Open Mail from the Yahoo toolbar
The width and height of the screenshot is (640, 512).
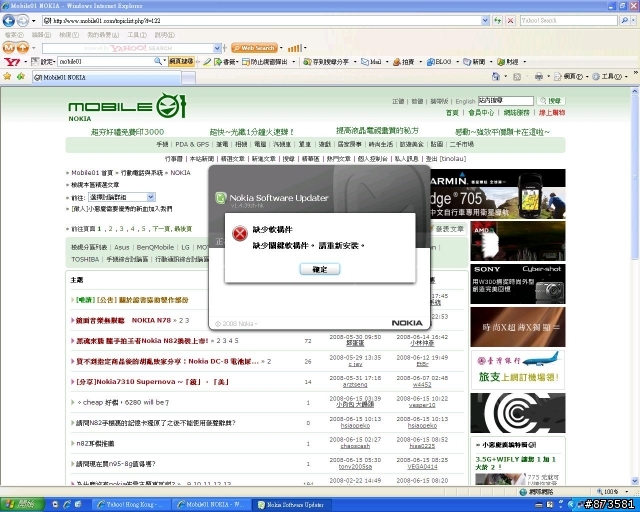click(371, 62)
